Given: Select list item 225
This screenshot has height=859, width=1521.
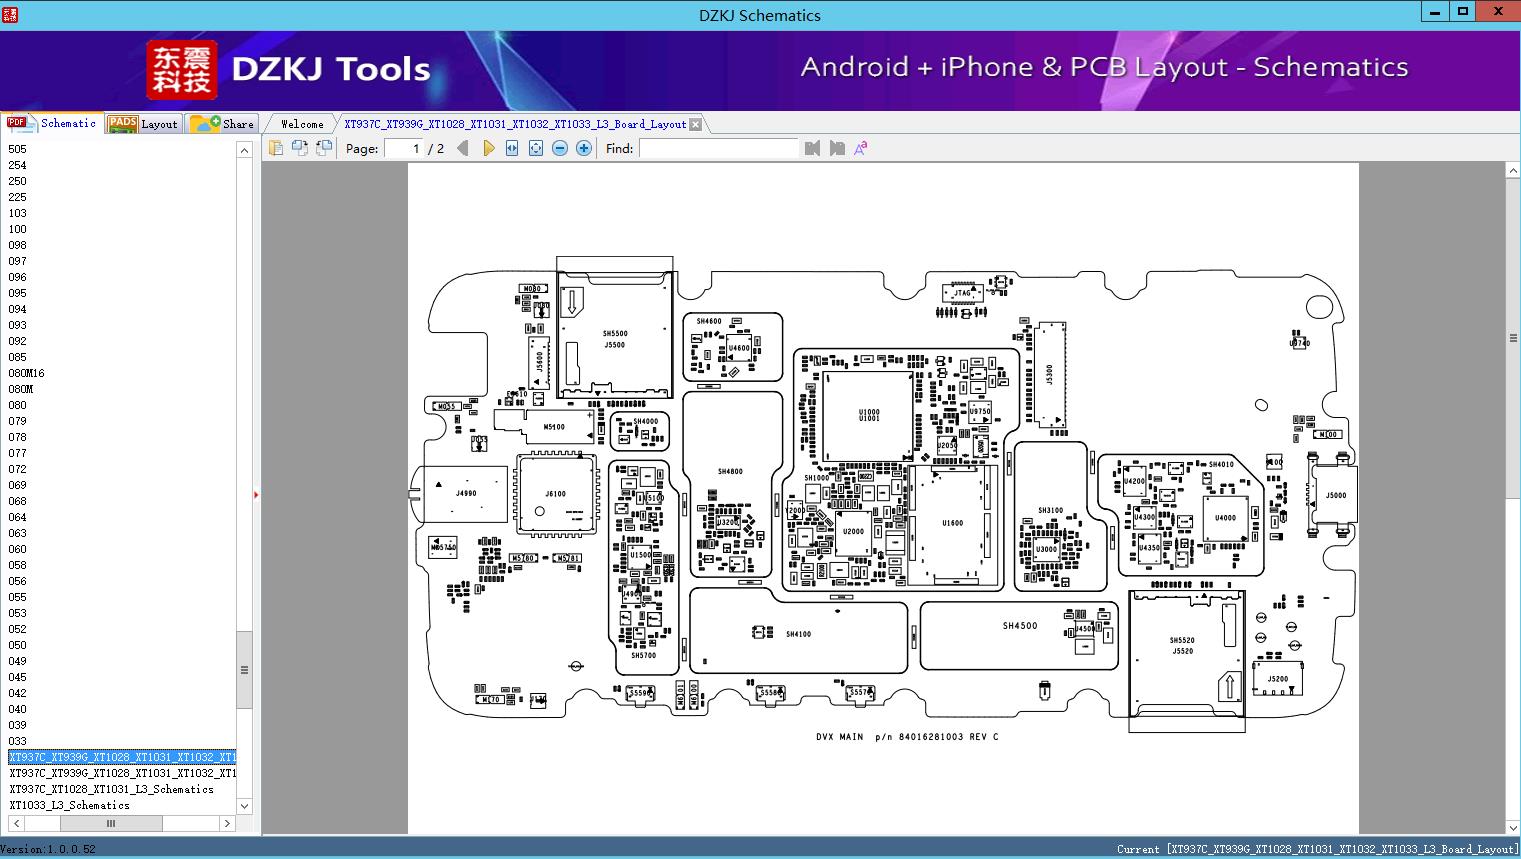Looking at the screenshot, I should click(18, 197).
